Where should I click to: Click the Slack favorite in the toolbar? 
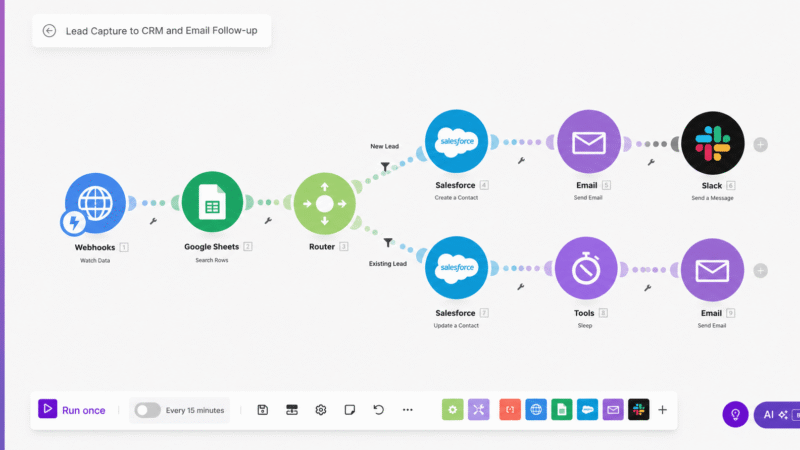(x=639, y=410)
